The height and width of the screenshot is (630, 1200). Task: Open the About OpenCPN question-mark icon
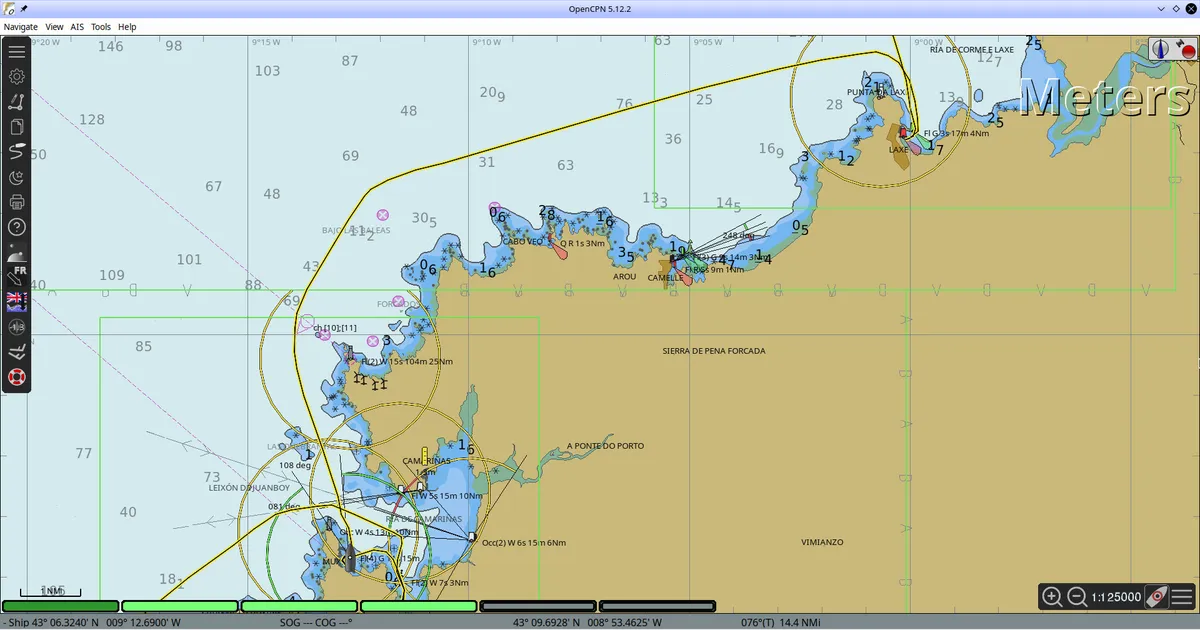coord(17,227)
